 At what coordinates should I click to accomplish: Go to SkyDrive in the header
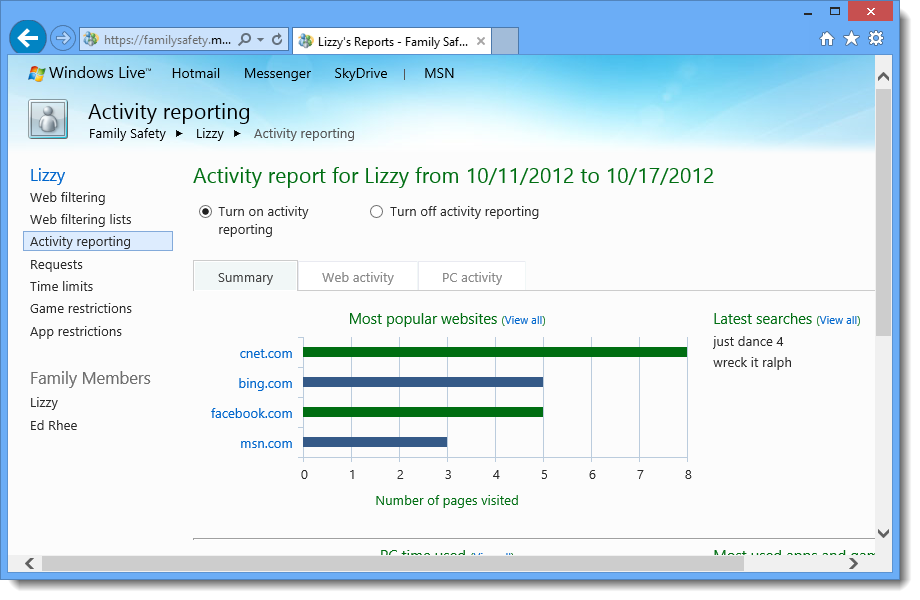[x=360, y=73]
